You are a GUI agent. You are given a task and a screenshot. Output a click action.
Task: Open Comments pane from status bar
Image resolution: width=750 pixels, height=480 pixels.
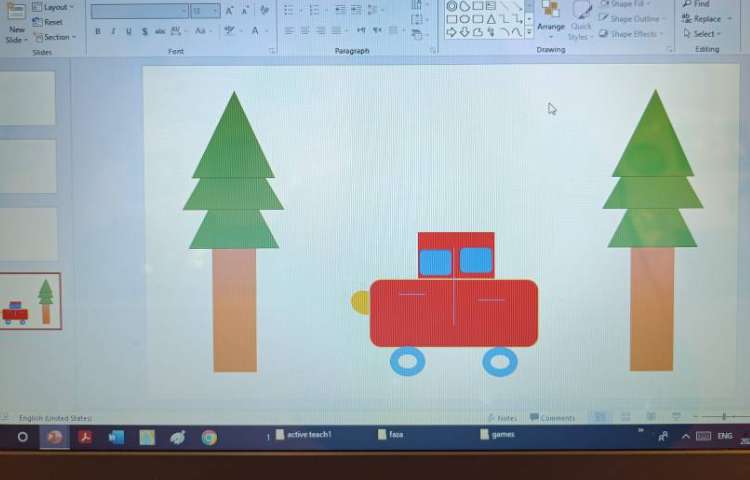(x=553, y=418)
